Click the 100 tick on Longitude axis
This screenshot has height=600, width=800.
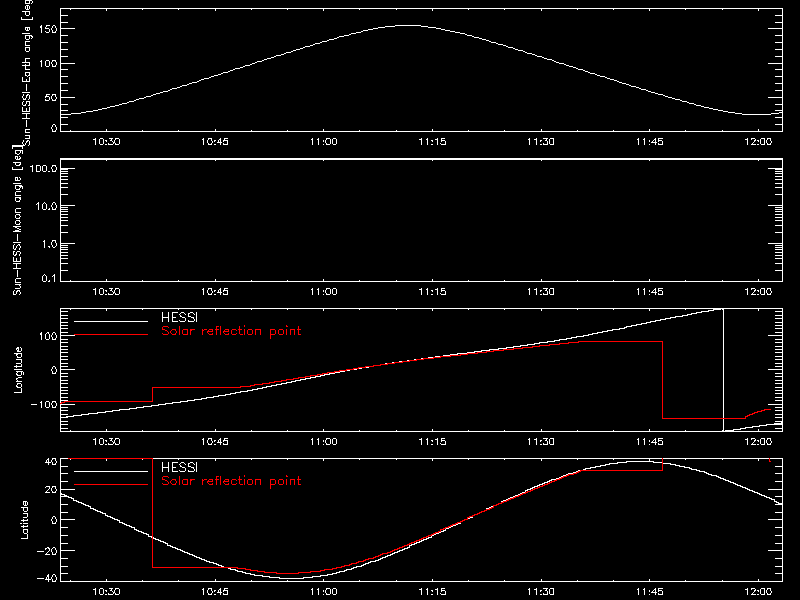click(47, 336)
